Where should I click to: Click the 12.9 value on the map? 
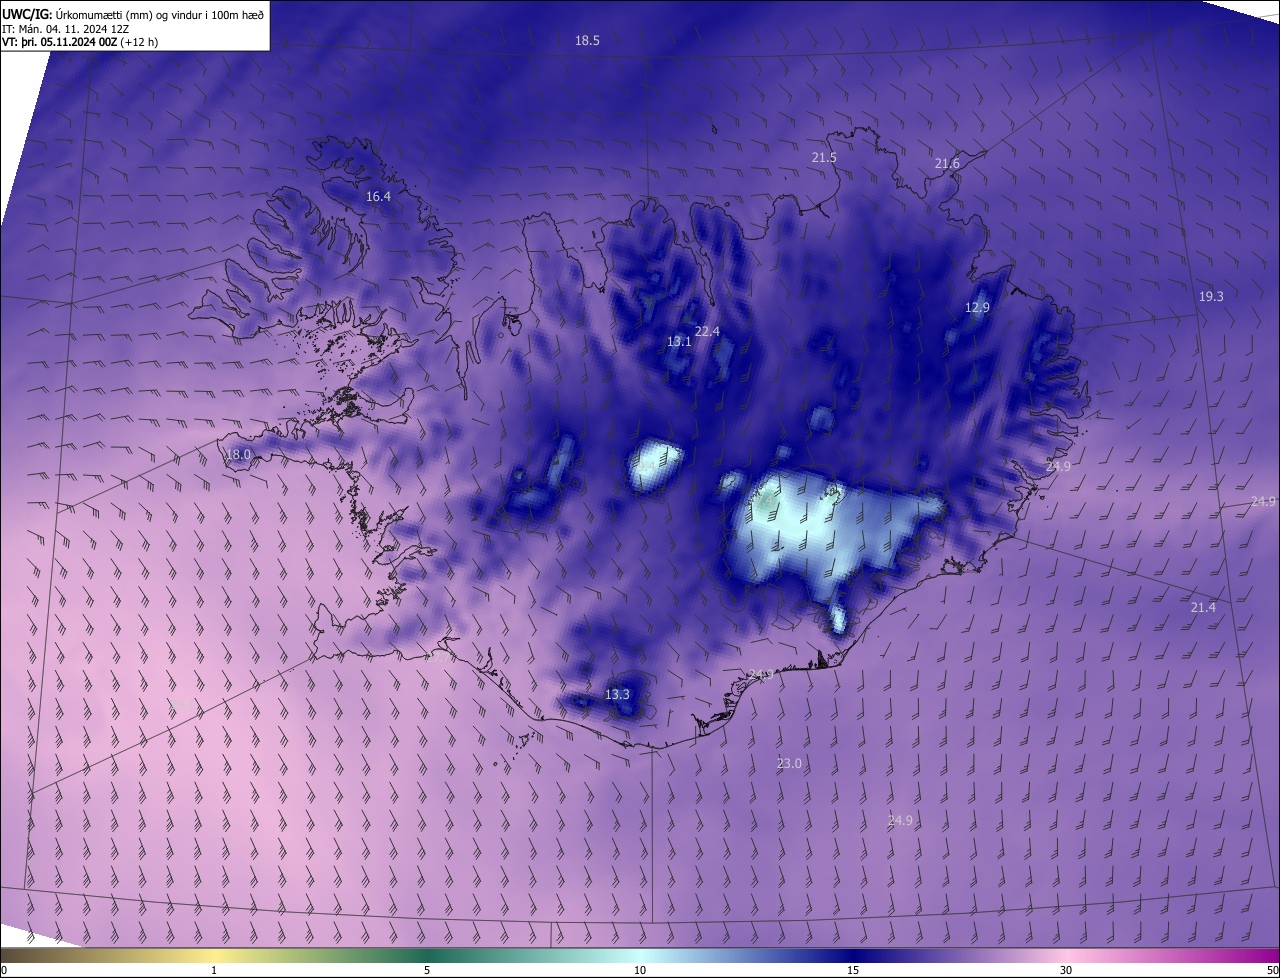[977, 308]
